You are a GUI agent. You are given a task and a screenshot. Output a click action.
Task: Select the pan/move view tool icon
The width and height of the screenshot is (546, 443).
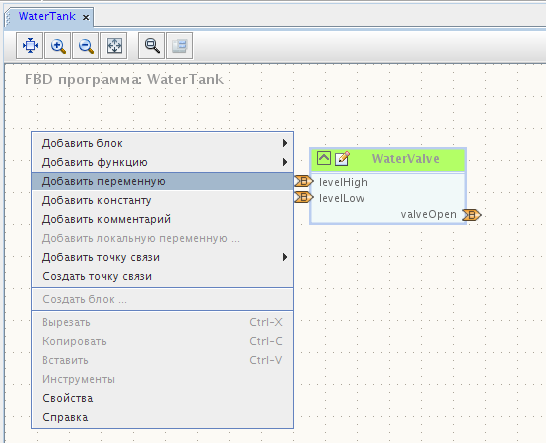tap(30, 46)
